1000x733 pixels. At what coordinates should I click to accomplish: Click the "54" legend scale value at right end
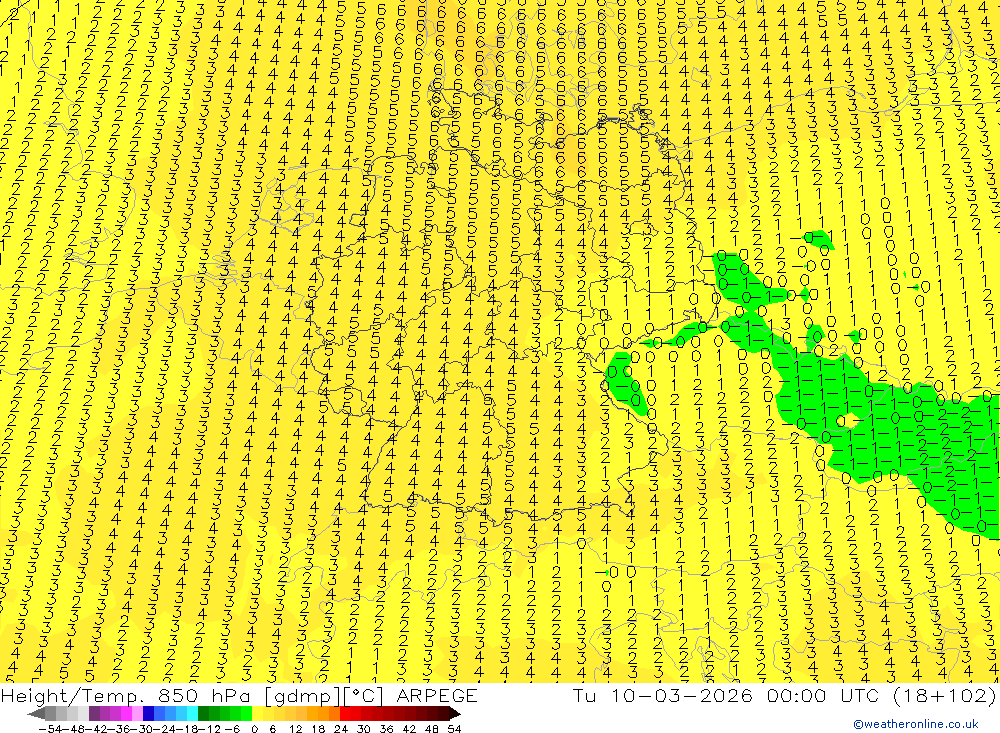[454, 729]
